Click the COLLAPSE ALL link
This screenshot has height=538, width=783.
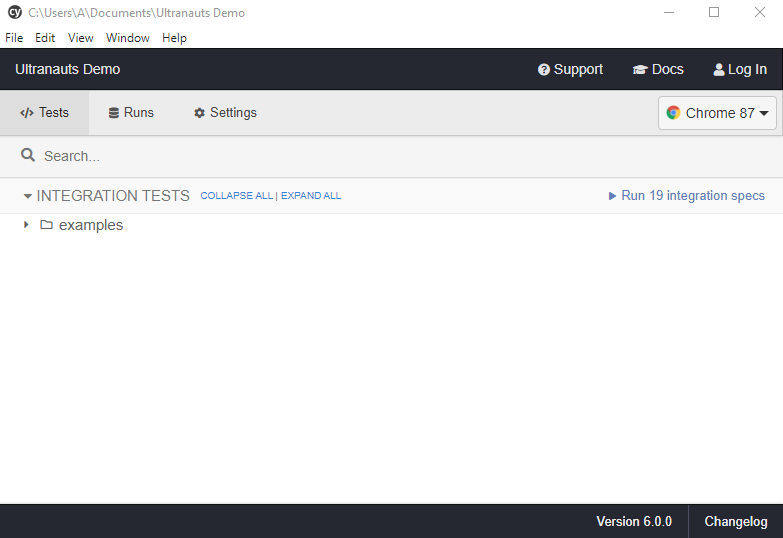click(x=236, y=196)
